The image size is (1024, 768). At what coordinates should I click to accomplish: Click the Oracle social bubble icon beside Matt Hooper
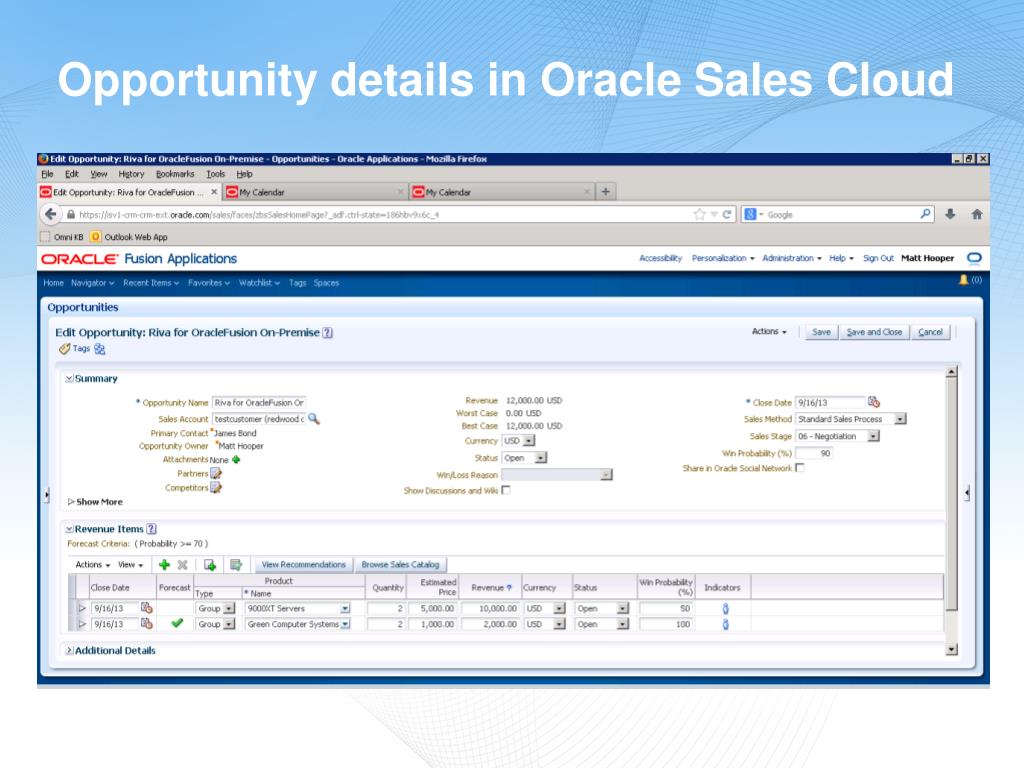coord(974,258)
